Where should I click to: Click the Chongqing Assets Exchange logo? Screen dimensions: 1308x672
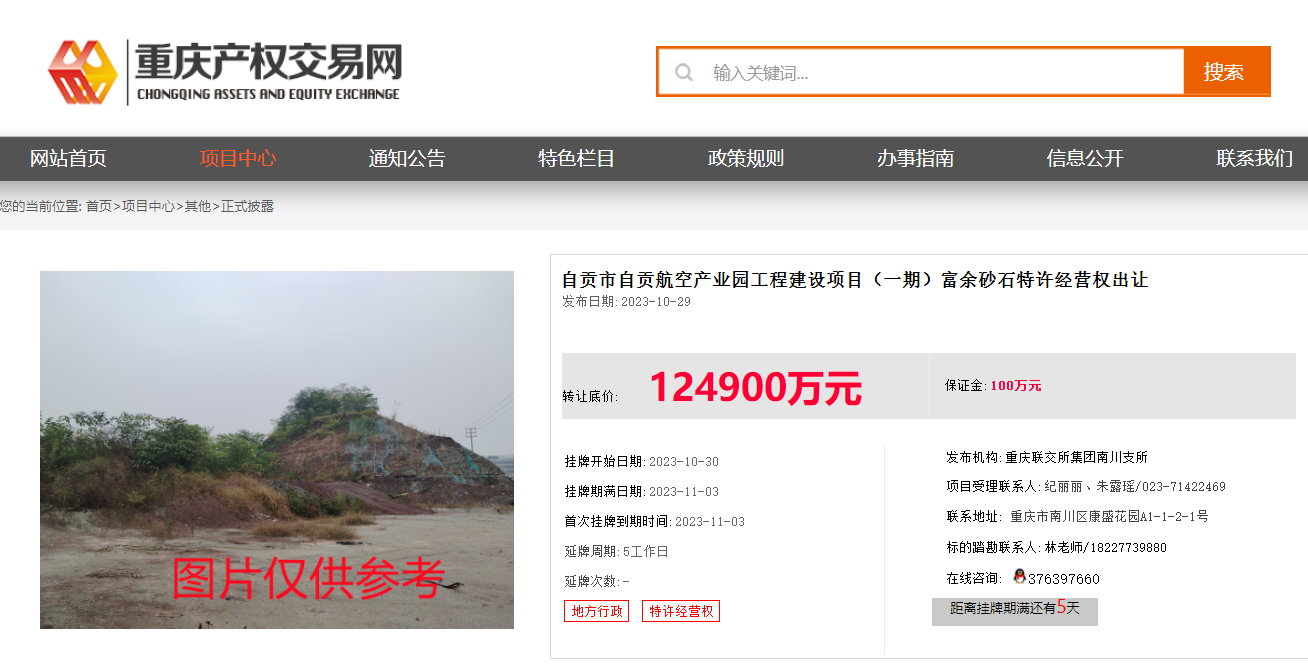click(225, 72)
